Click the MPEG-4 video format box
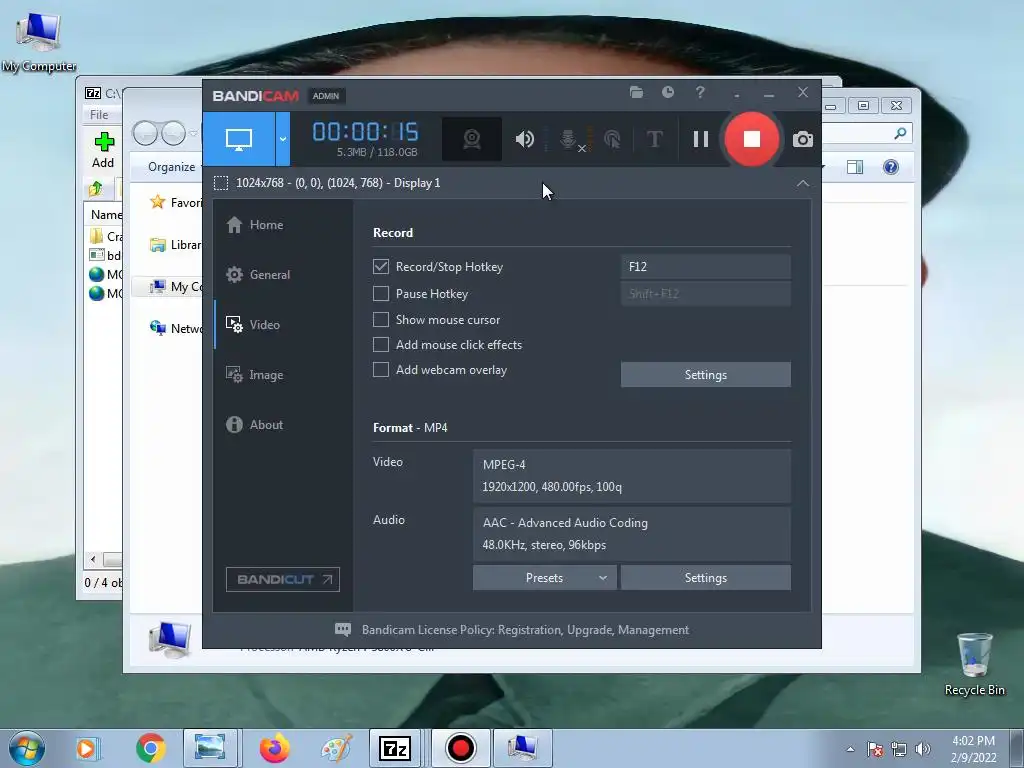This screenshot has height=768, width=1024. pos(632,475)
